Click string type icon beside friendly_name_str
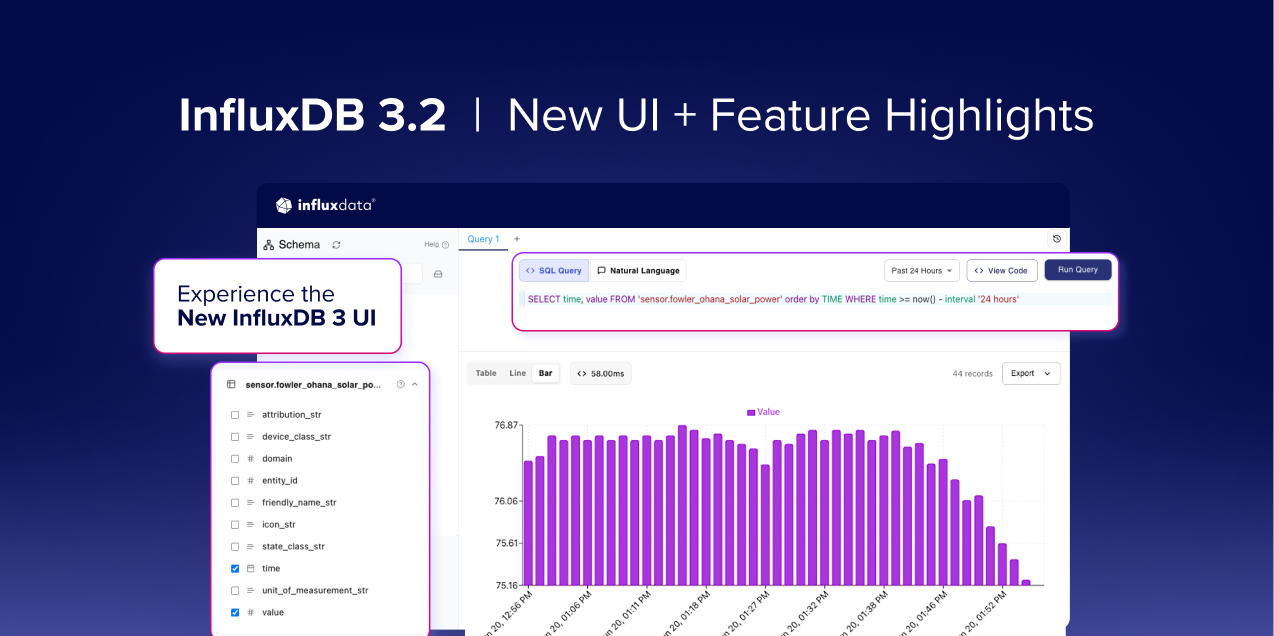Screen dimensions: 1274x636 tap(250, 502)
